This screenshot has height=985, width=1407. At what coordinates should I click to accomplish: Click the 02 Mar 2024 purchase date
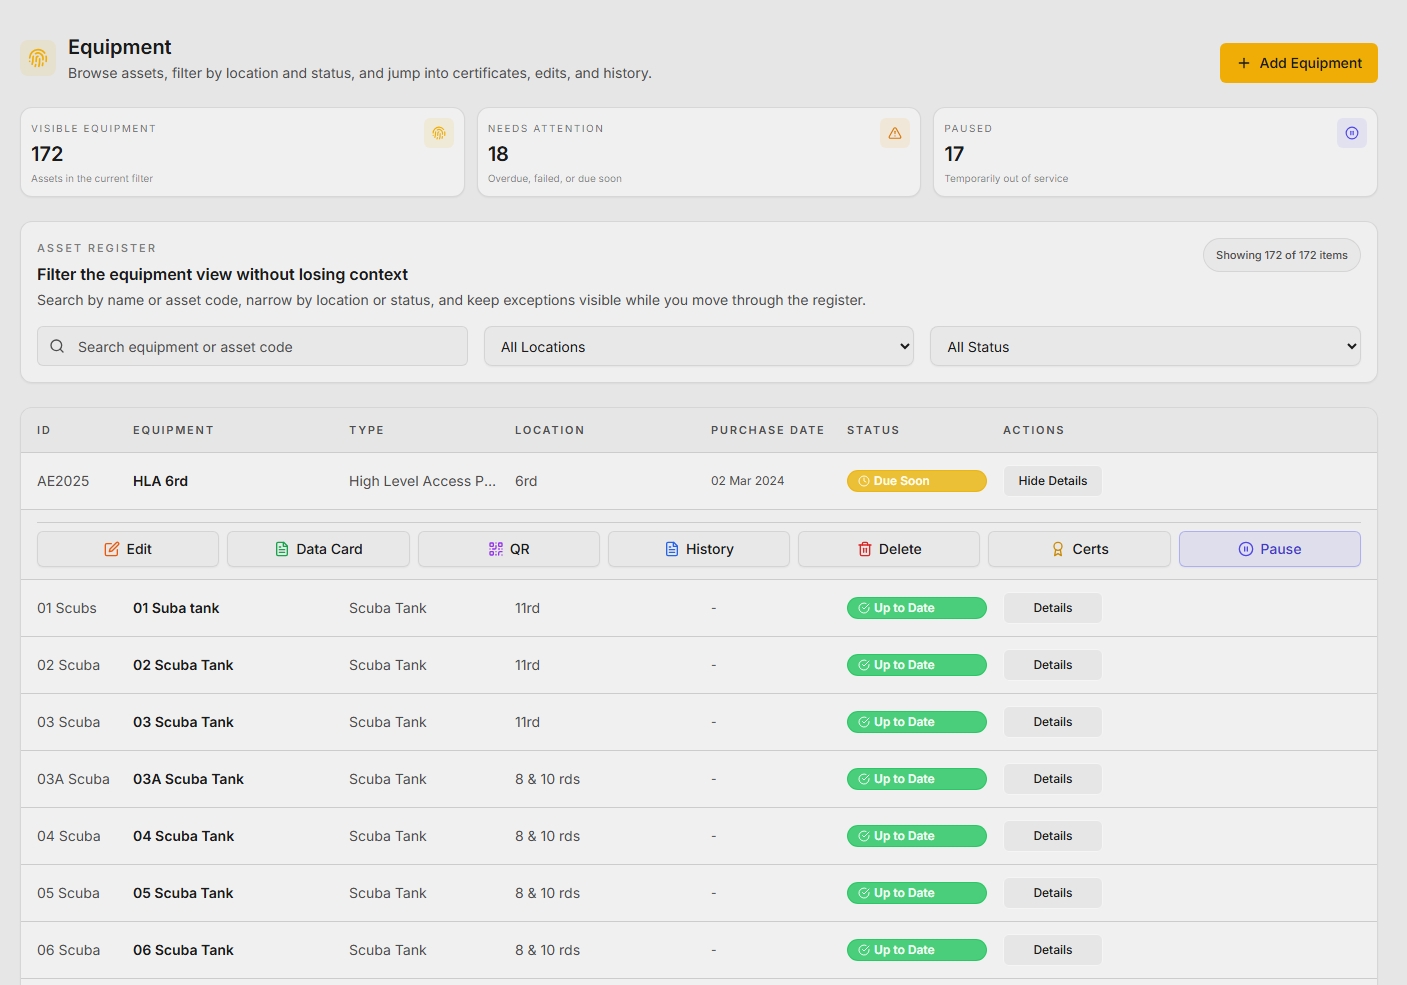tap(747, 481)
